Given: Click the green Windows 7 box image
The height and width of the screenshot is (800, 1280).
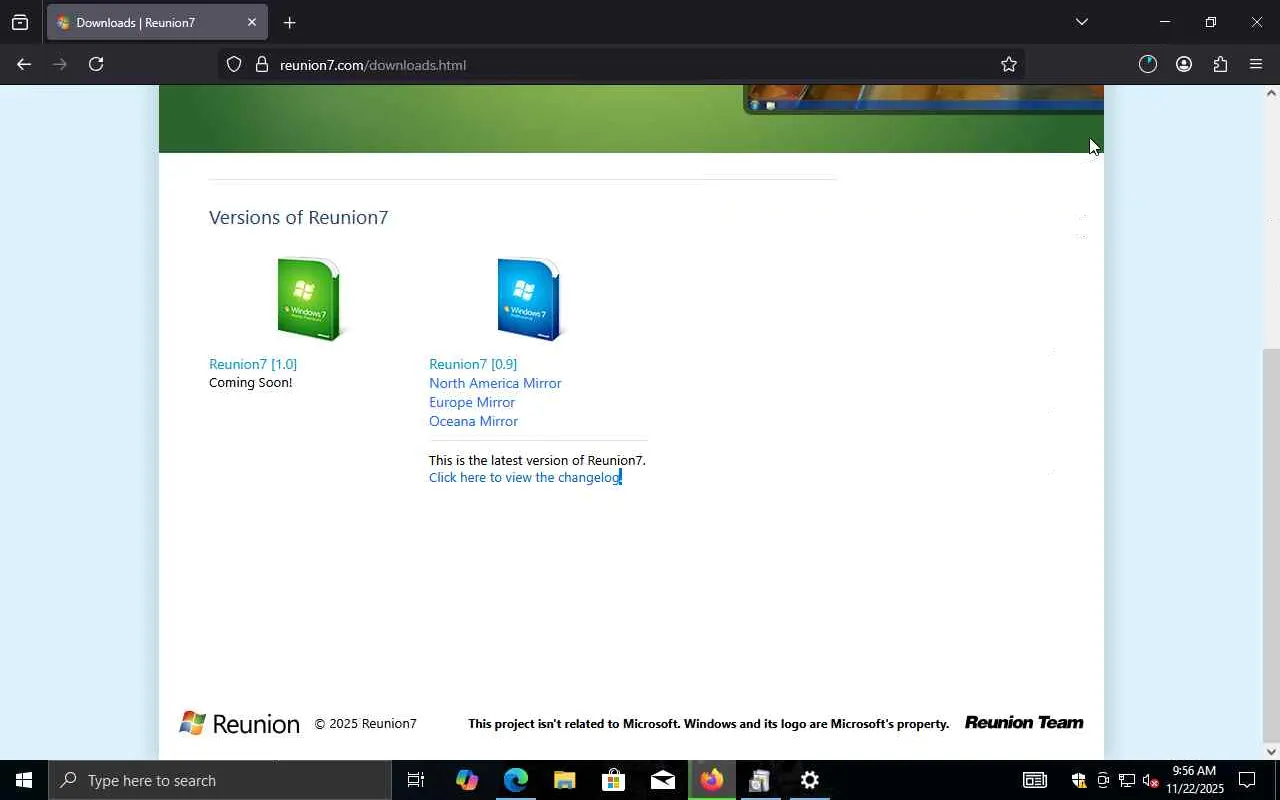Looking at the screenshot, I should (x=309, y=299).
